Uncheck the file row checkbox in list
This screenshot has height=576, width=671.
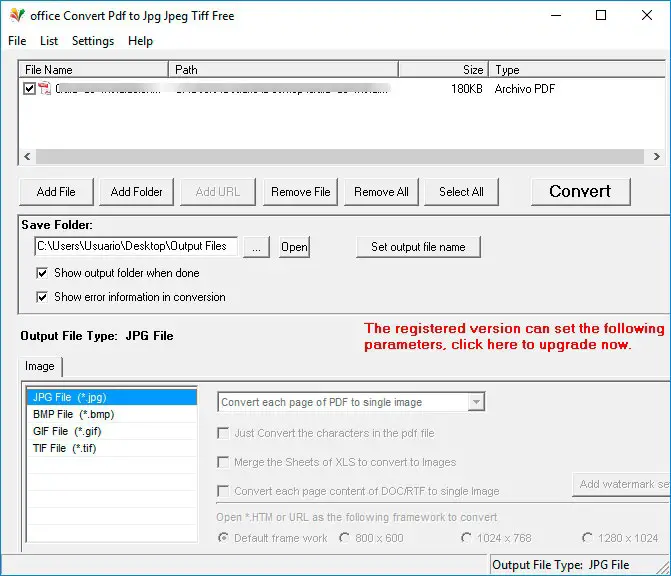coord(29,89)
